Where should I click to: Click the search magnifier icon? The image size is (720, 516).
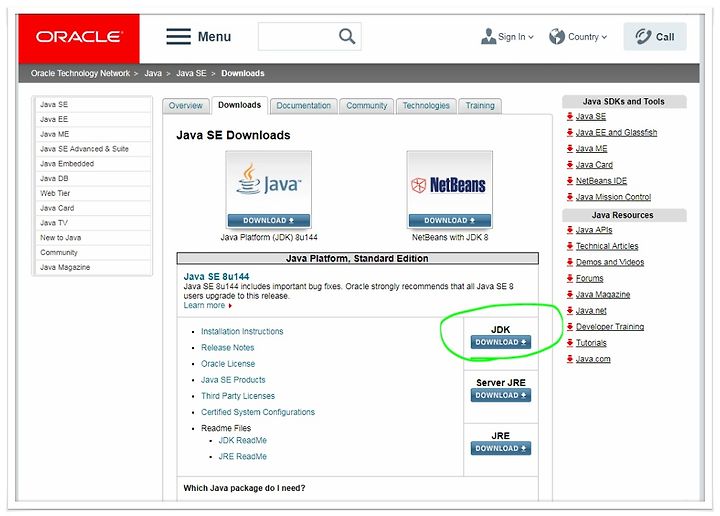pos(347,36)
